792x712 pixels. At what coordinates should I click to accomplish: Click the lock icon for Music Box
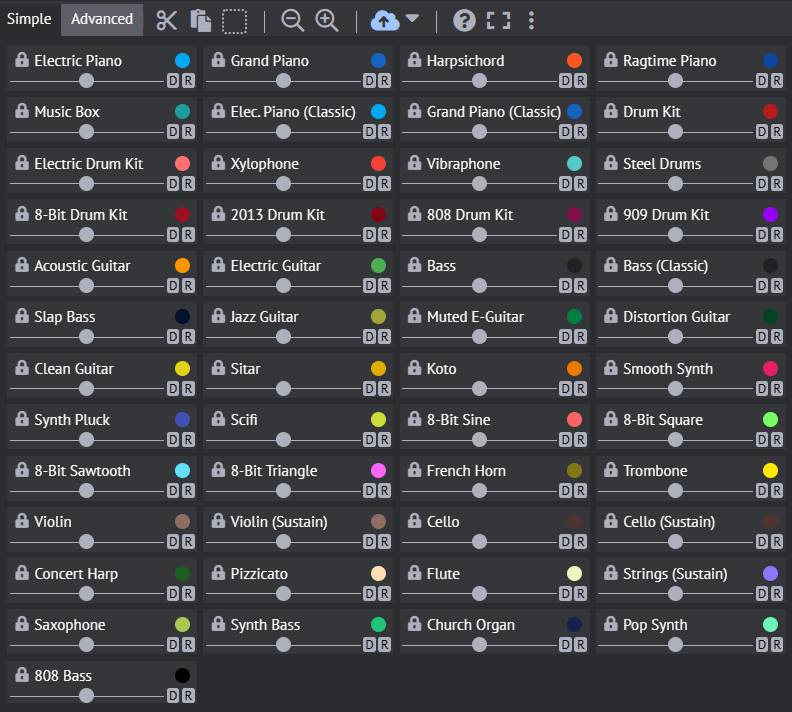(x=22, y=111)
